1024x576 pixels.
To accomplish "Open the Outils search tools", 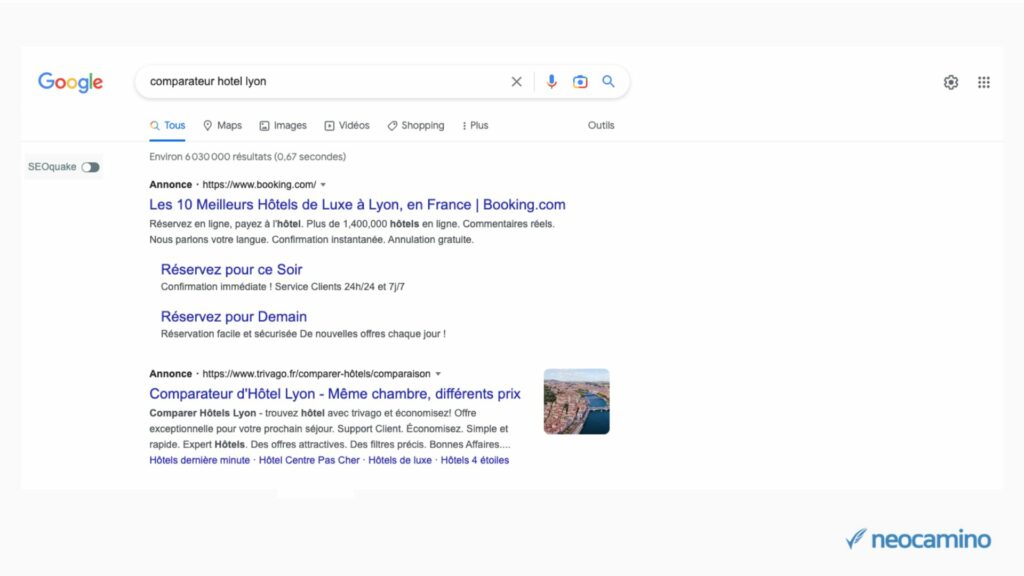I will (601, 125).
